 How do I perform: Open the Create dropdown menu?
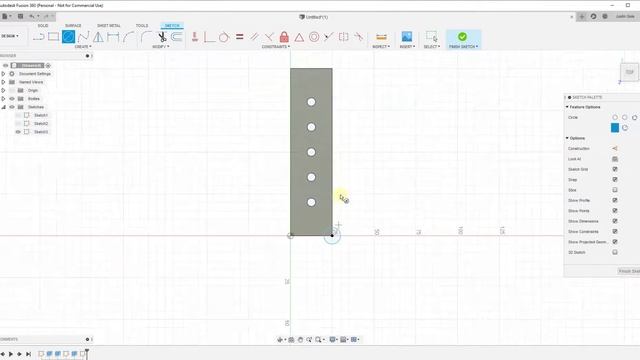click(83, 47)
